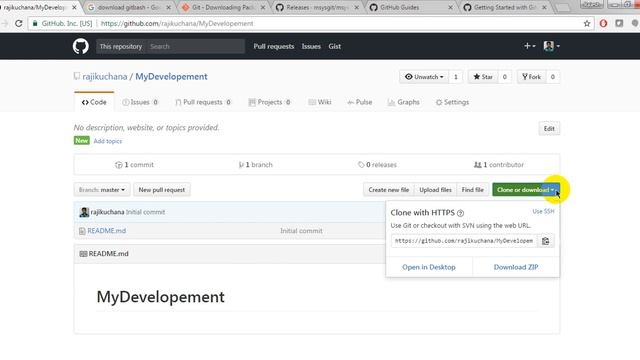Click the GitHub octocat logo

pos(80,46)
